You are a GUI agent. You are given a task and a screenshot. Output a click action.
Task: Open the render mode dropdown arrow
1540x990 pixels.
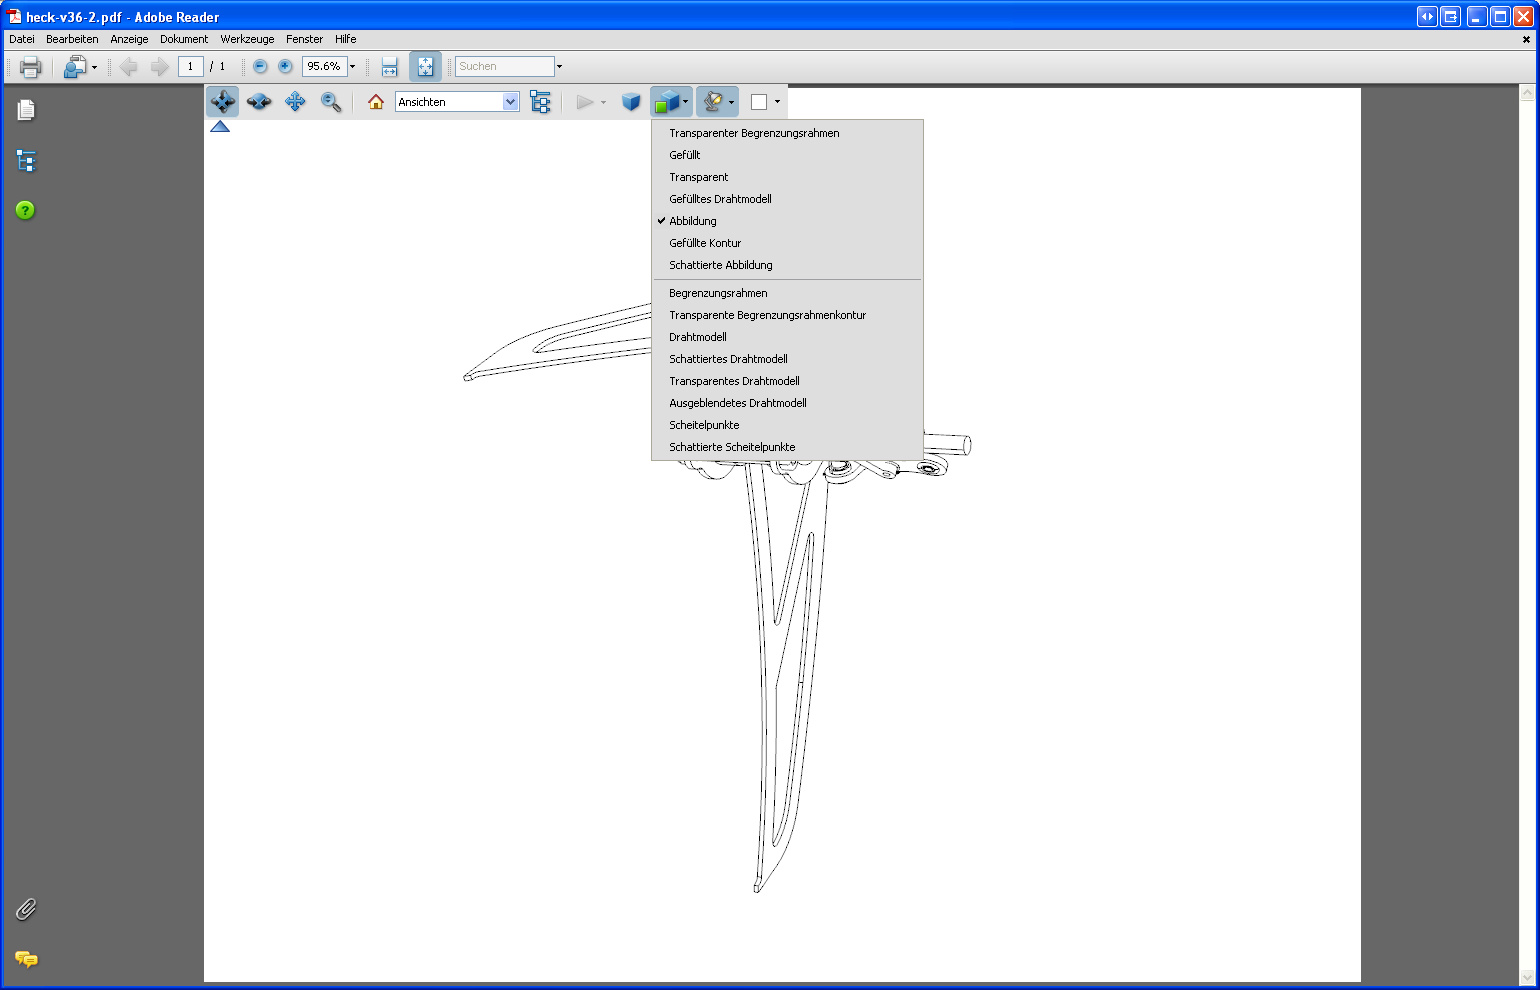(x=685, y=102)
